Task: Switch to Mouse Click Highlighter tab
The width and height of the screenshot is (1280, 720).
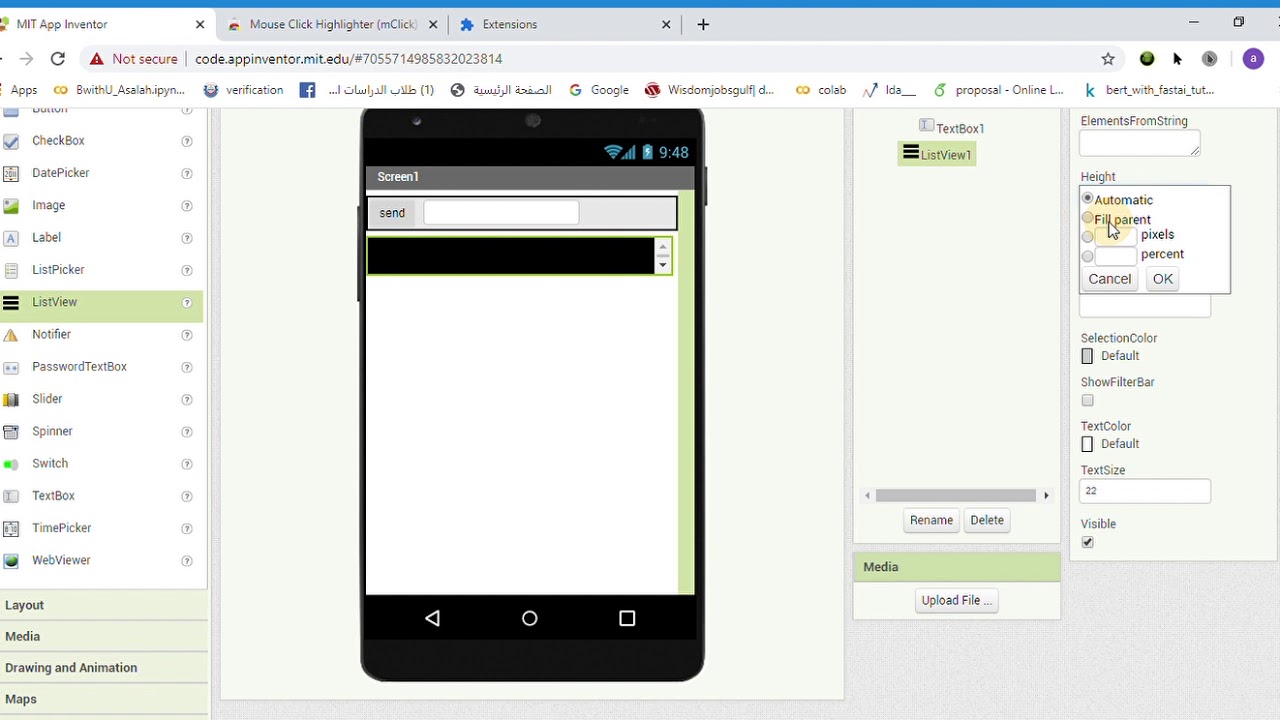Action: click(332, 24)
